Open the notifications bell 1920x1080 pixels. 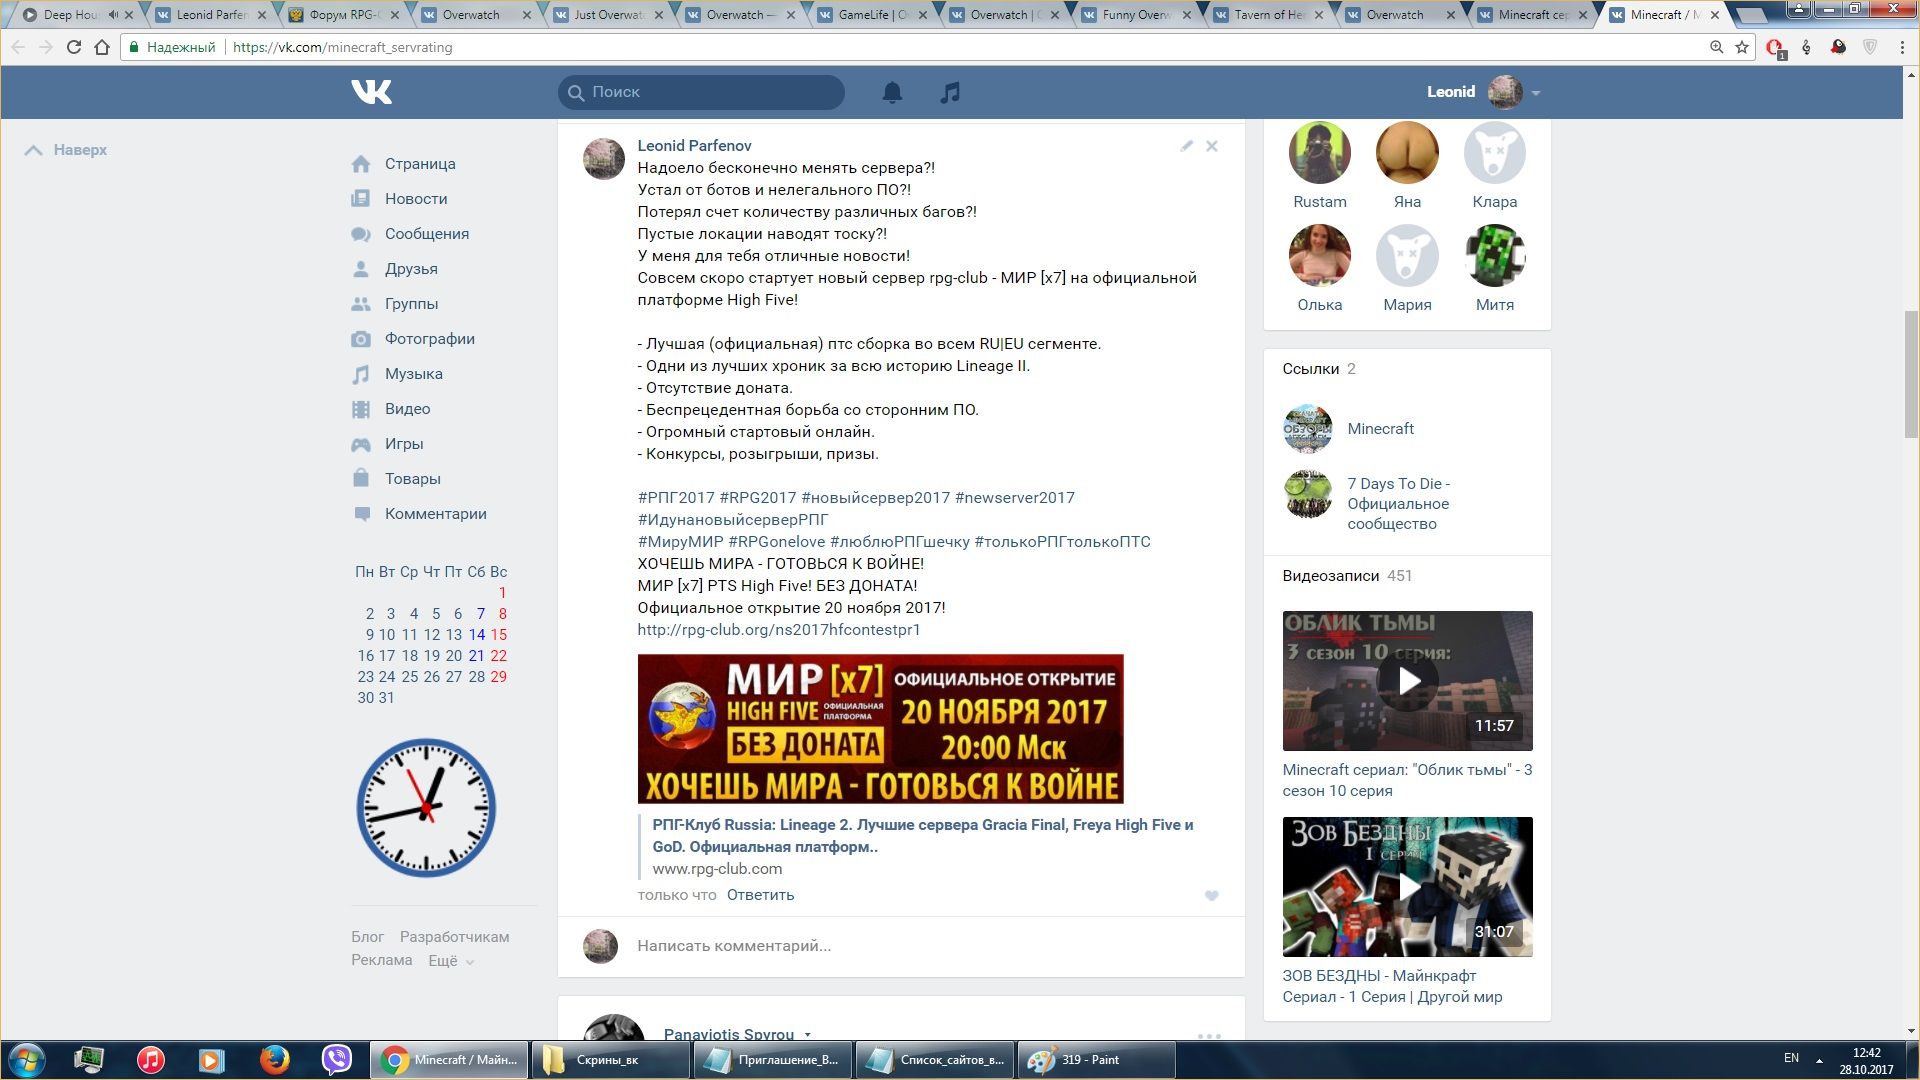(x=892, y=92)
